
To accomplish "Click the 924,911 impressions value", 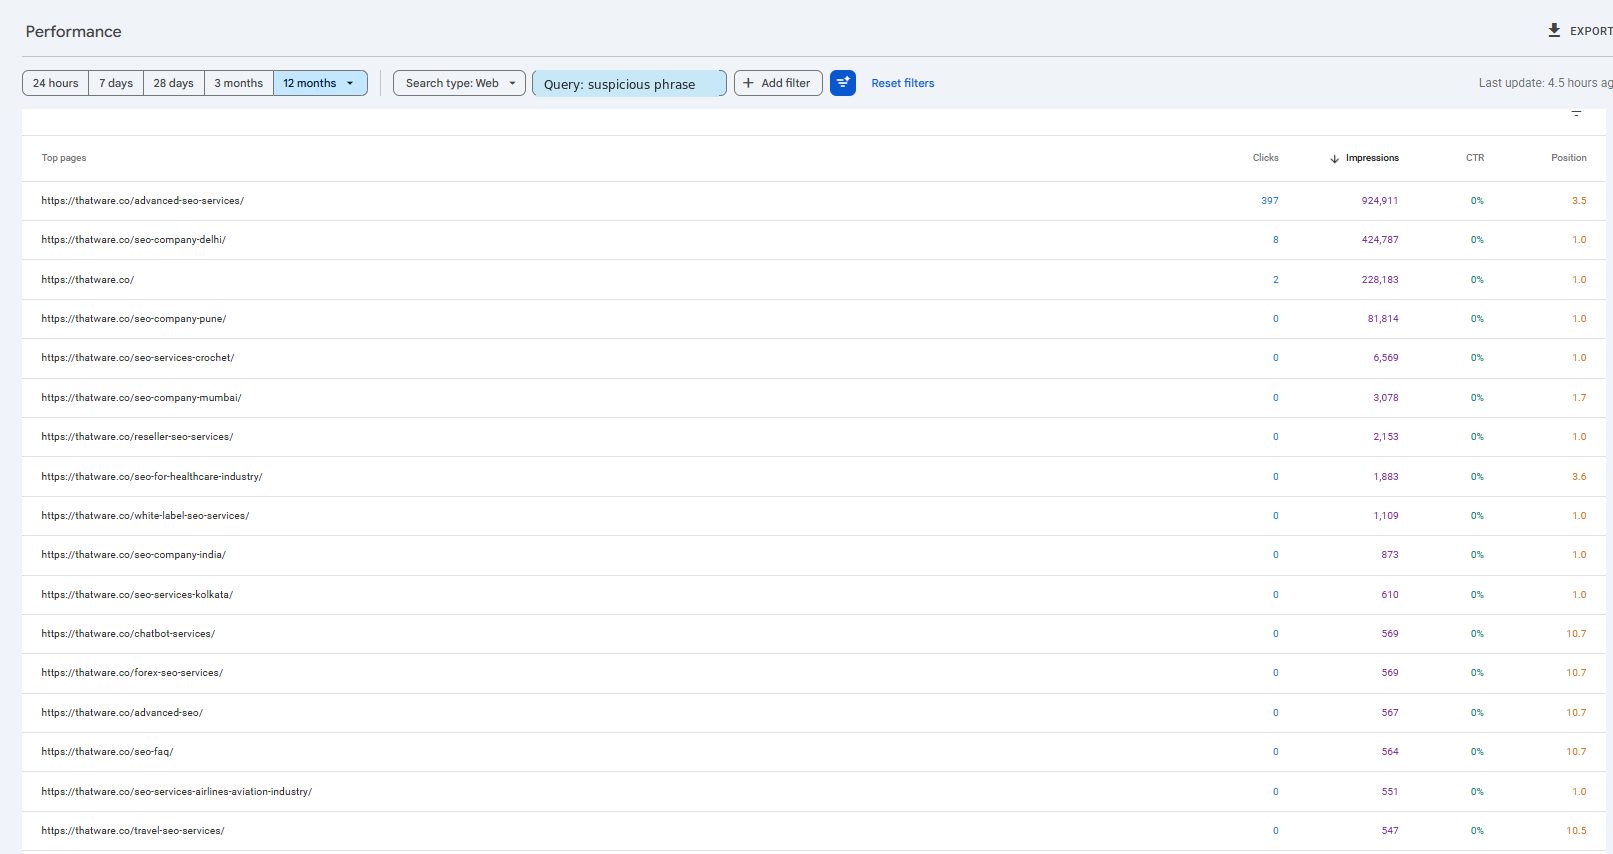I will 1380,201.
